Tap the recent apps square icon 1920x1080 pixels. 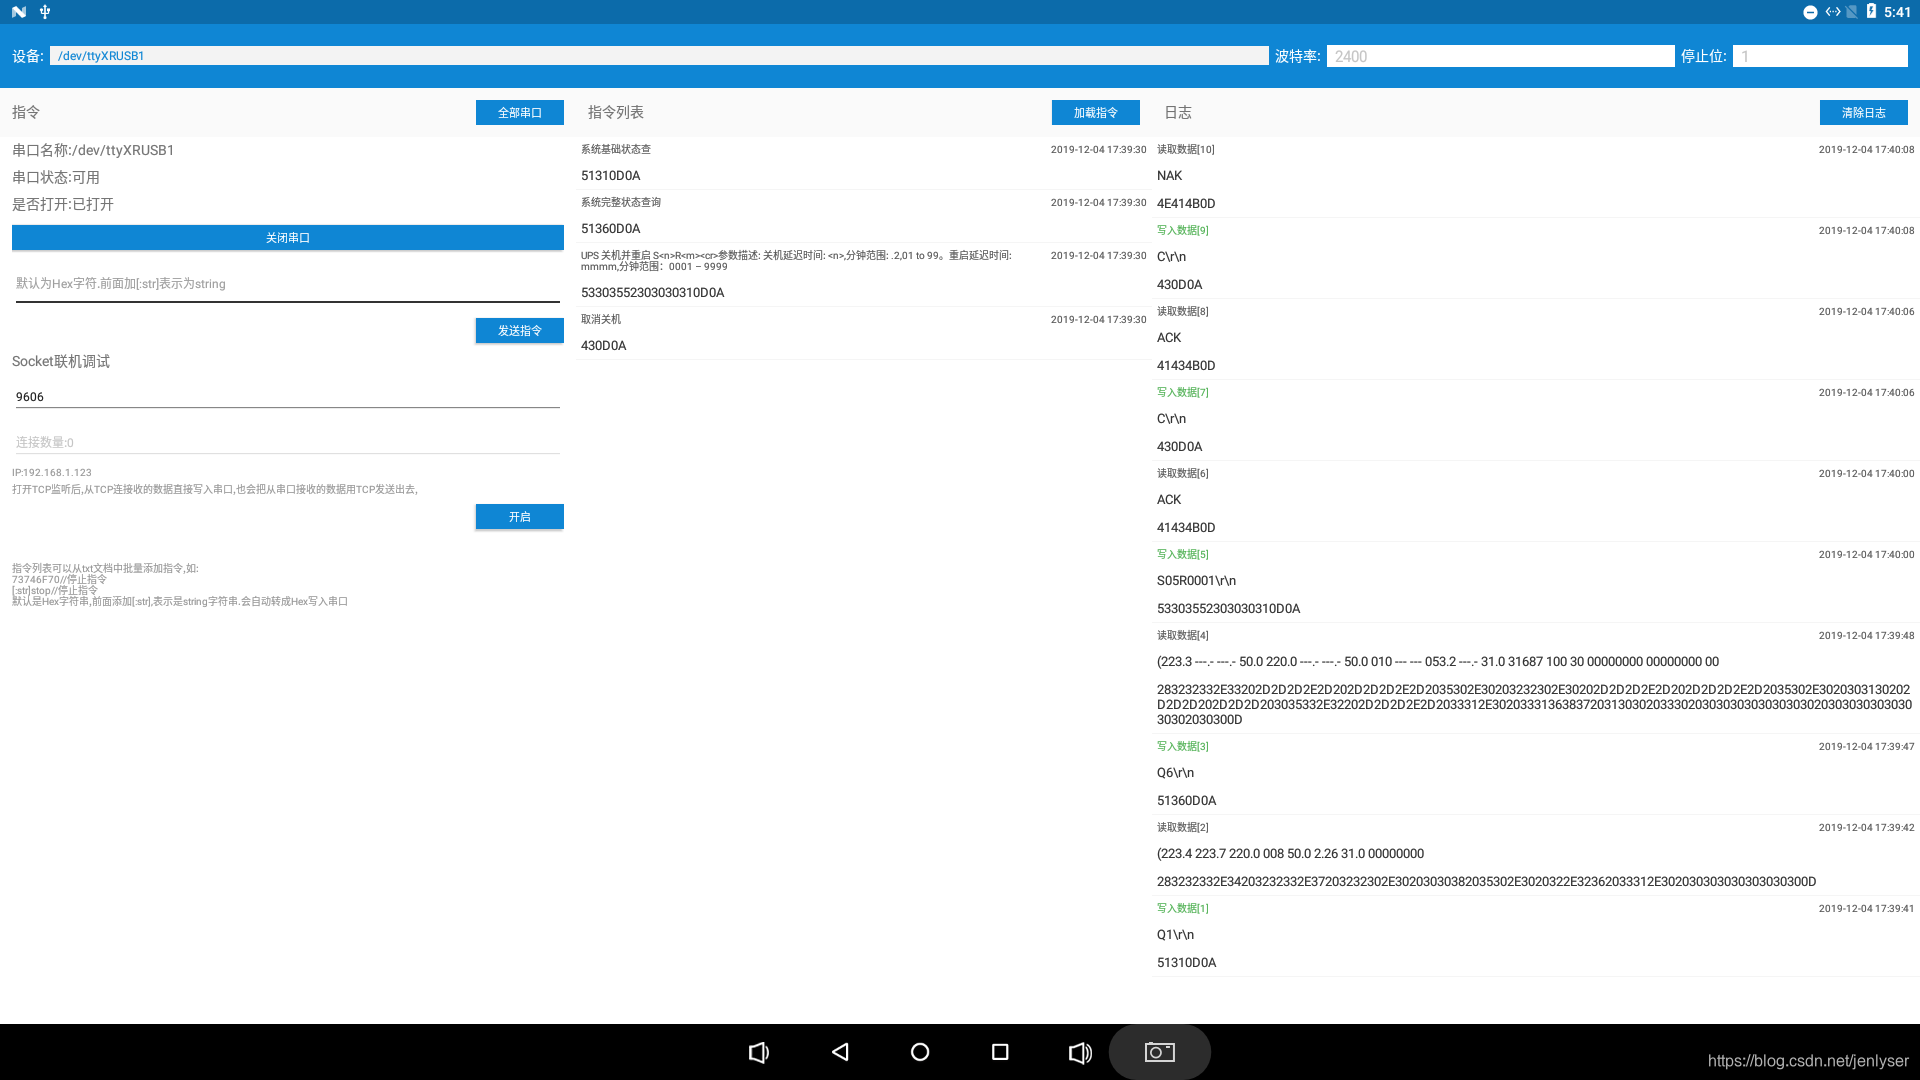pyautogui.click(x=1000, y=1052)
